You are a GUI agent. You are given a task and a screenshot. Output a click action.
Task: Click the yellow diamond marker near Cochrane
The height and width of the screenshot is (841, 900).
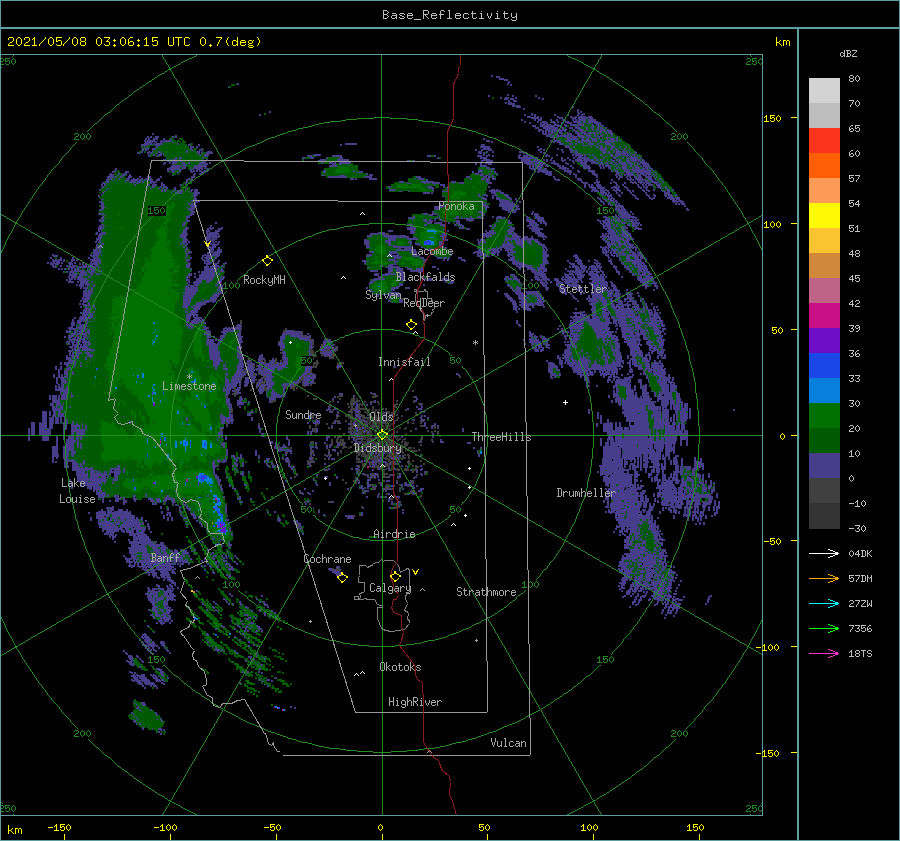[342, 578]
